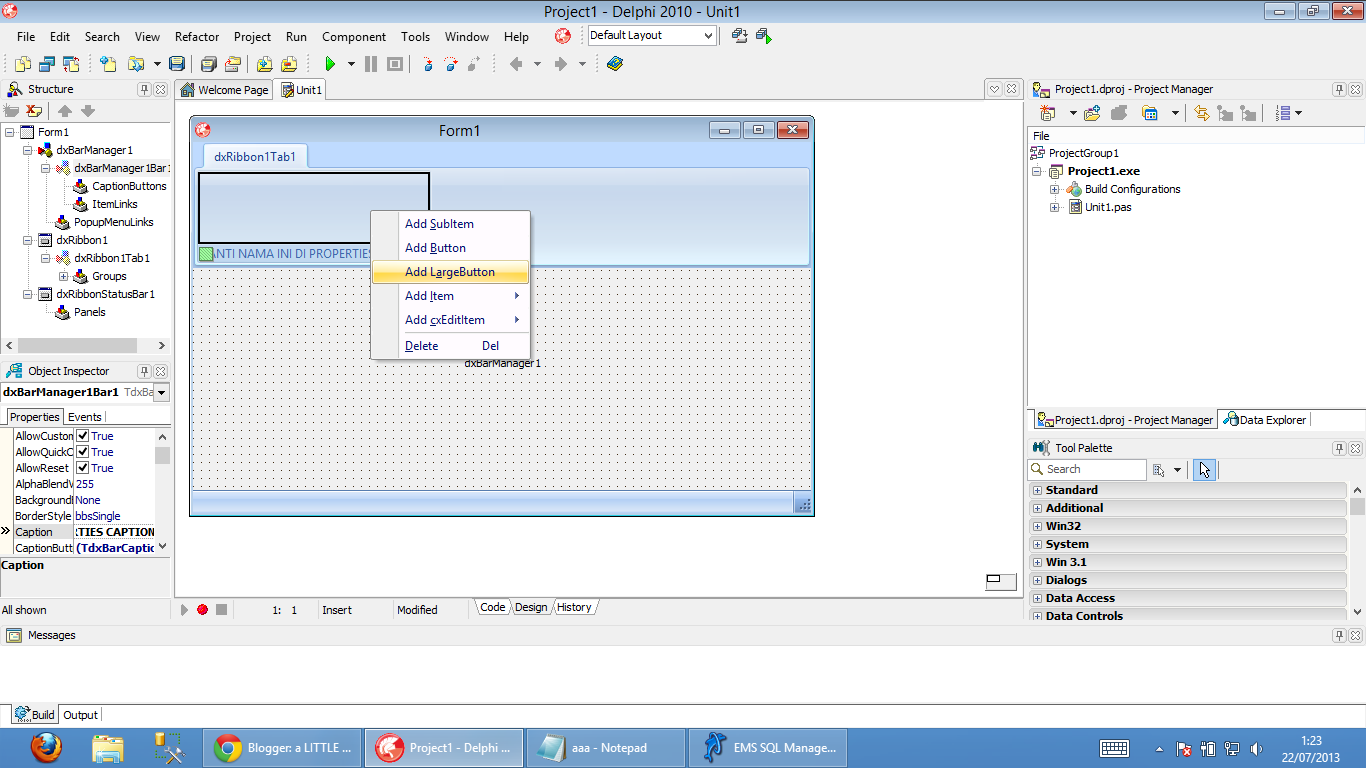Open a project using the Open Project icon
Image resolution: width=1366 pixels, height=768 pixels.
[231, 63]
